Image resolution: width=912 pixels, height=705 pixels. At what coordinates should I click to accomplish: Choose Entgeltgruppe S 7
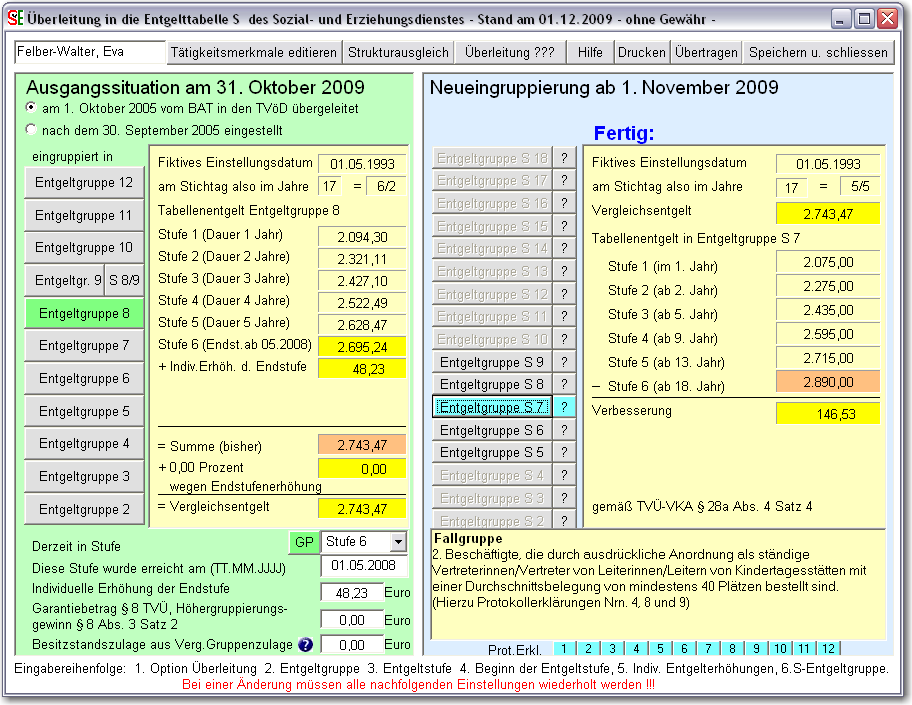click(x=491, y=407)
